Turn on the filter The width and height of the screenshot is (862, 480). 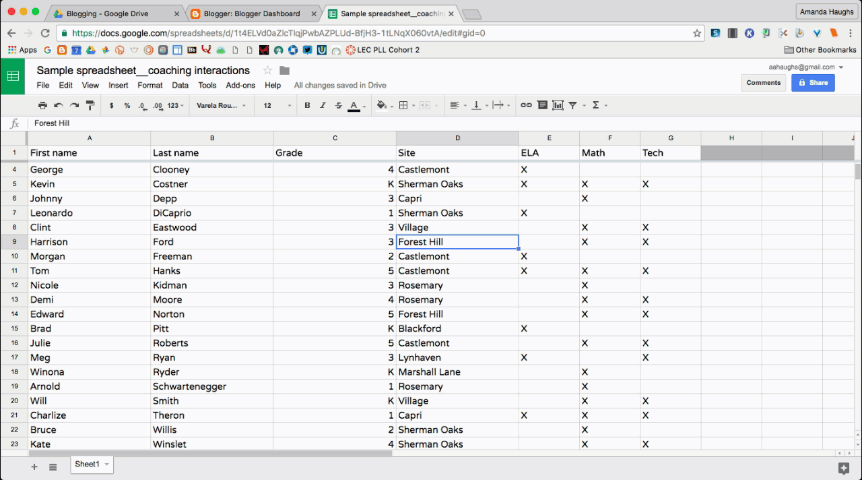[572, 105]
